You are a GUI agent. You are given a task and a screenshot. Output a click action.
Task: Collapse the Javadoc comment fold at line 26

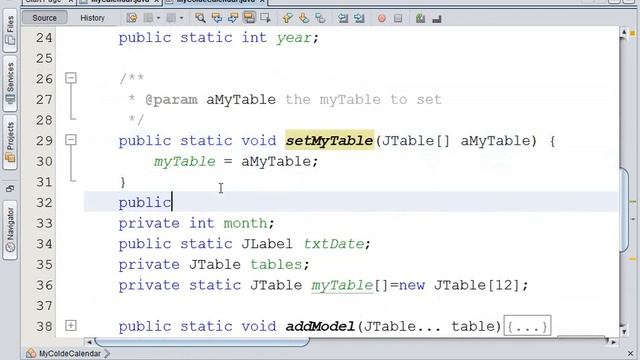click(71, 78)
